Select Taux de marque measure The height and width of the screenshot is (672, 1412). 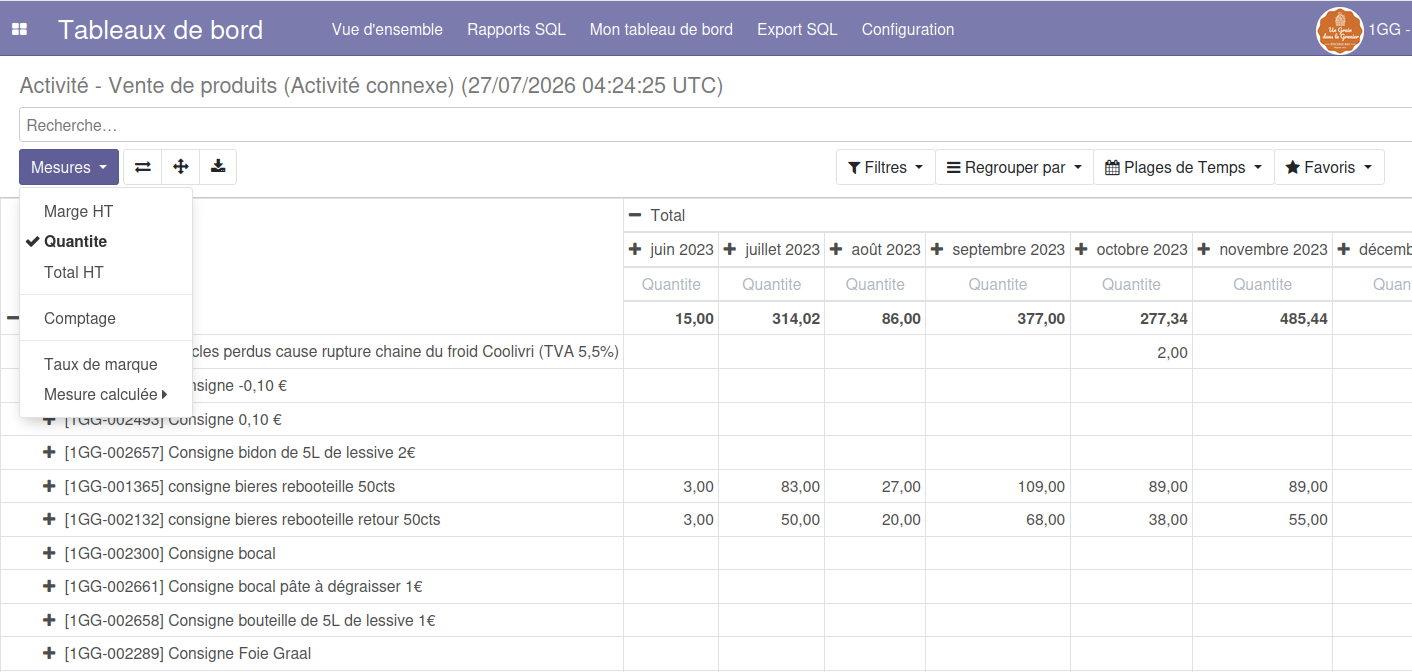[x=106, y=364]
